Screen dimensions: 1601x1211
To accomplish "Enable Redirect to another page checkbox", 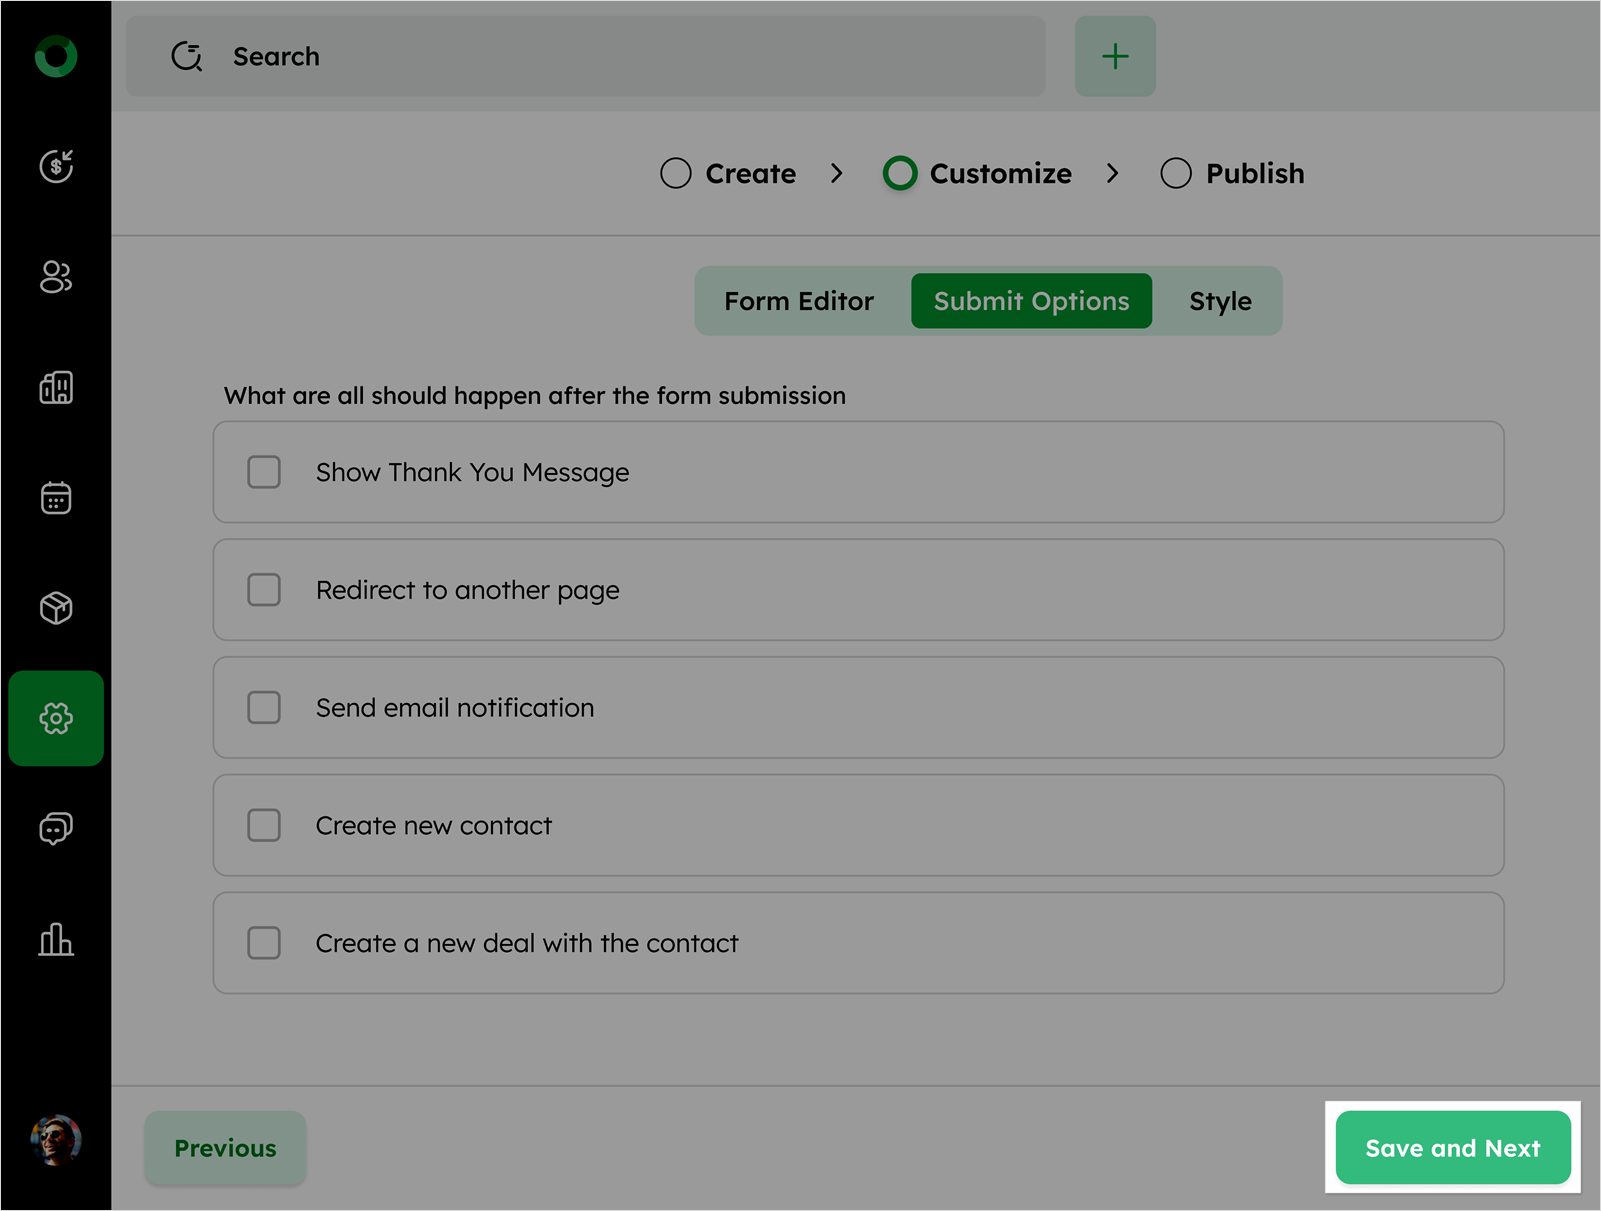I will click(264, 590).
